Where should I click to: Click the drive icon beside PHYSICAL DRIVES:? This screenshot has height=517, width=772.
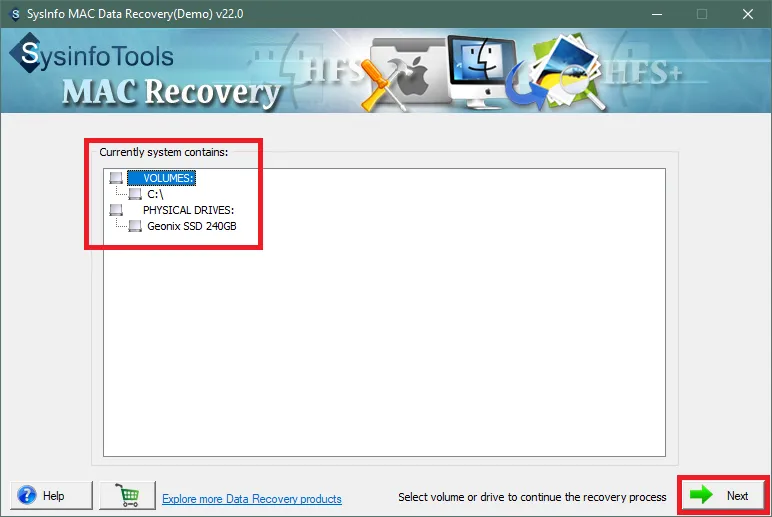point(116,210)
